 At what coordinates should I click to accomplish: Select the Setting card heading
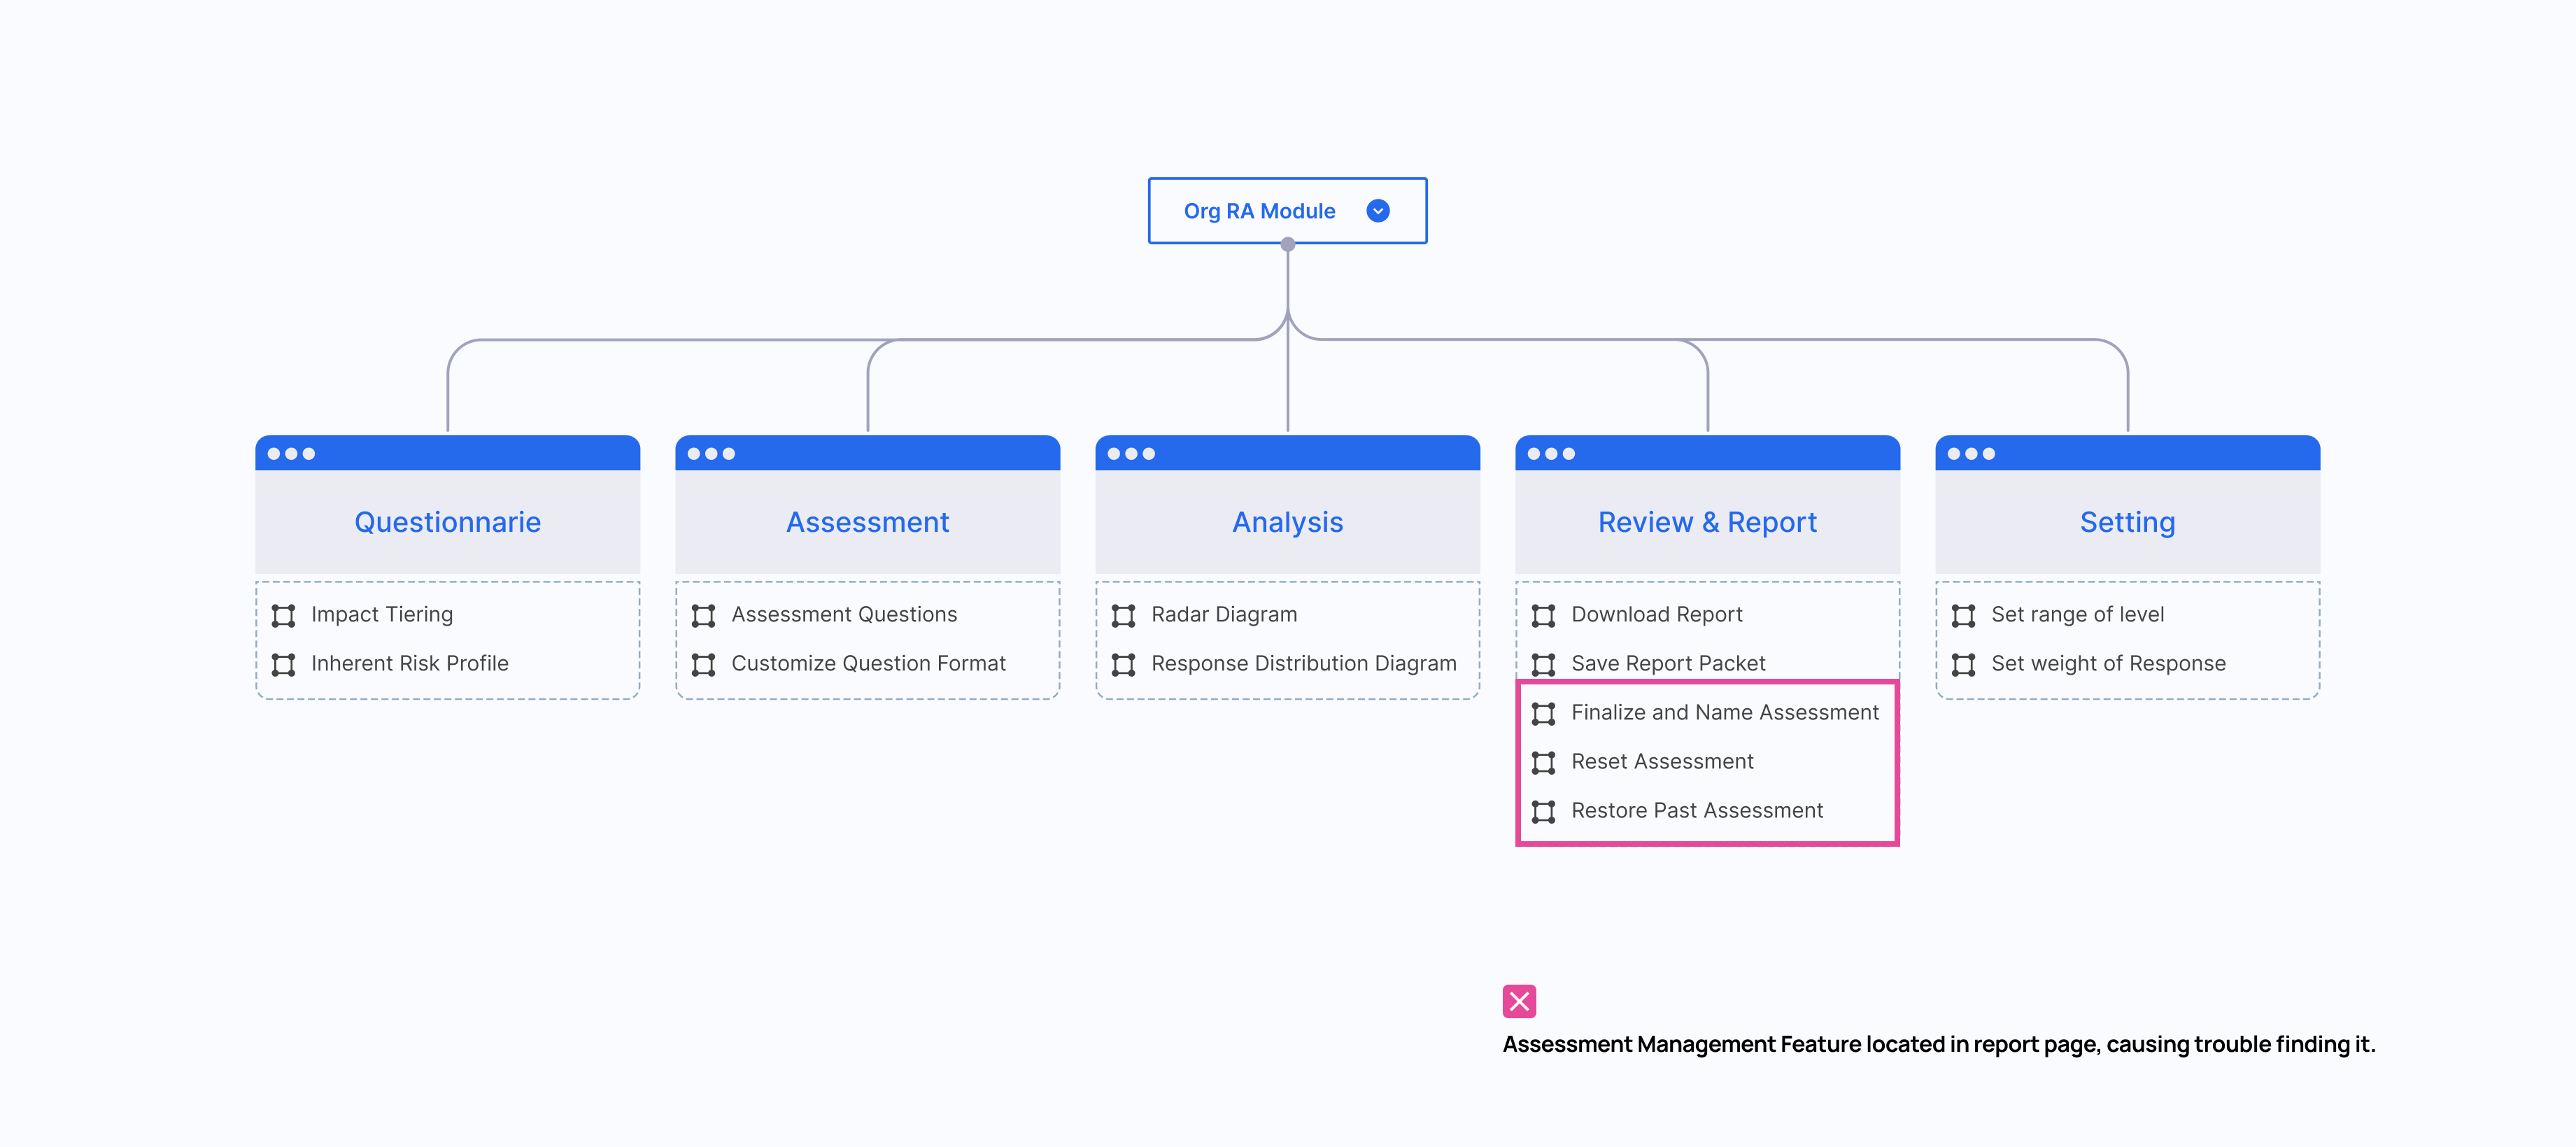point(2127,522)
